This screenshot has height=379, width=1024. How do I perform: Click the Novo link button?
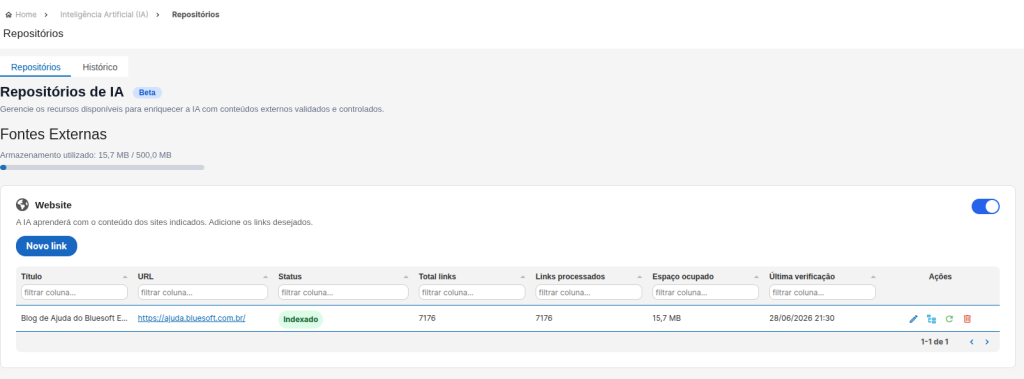[46, 246]
